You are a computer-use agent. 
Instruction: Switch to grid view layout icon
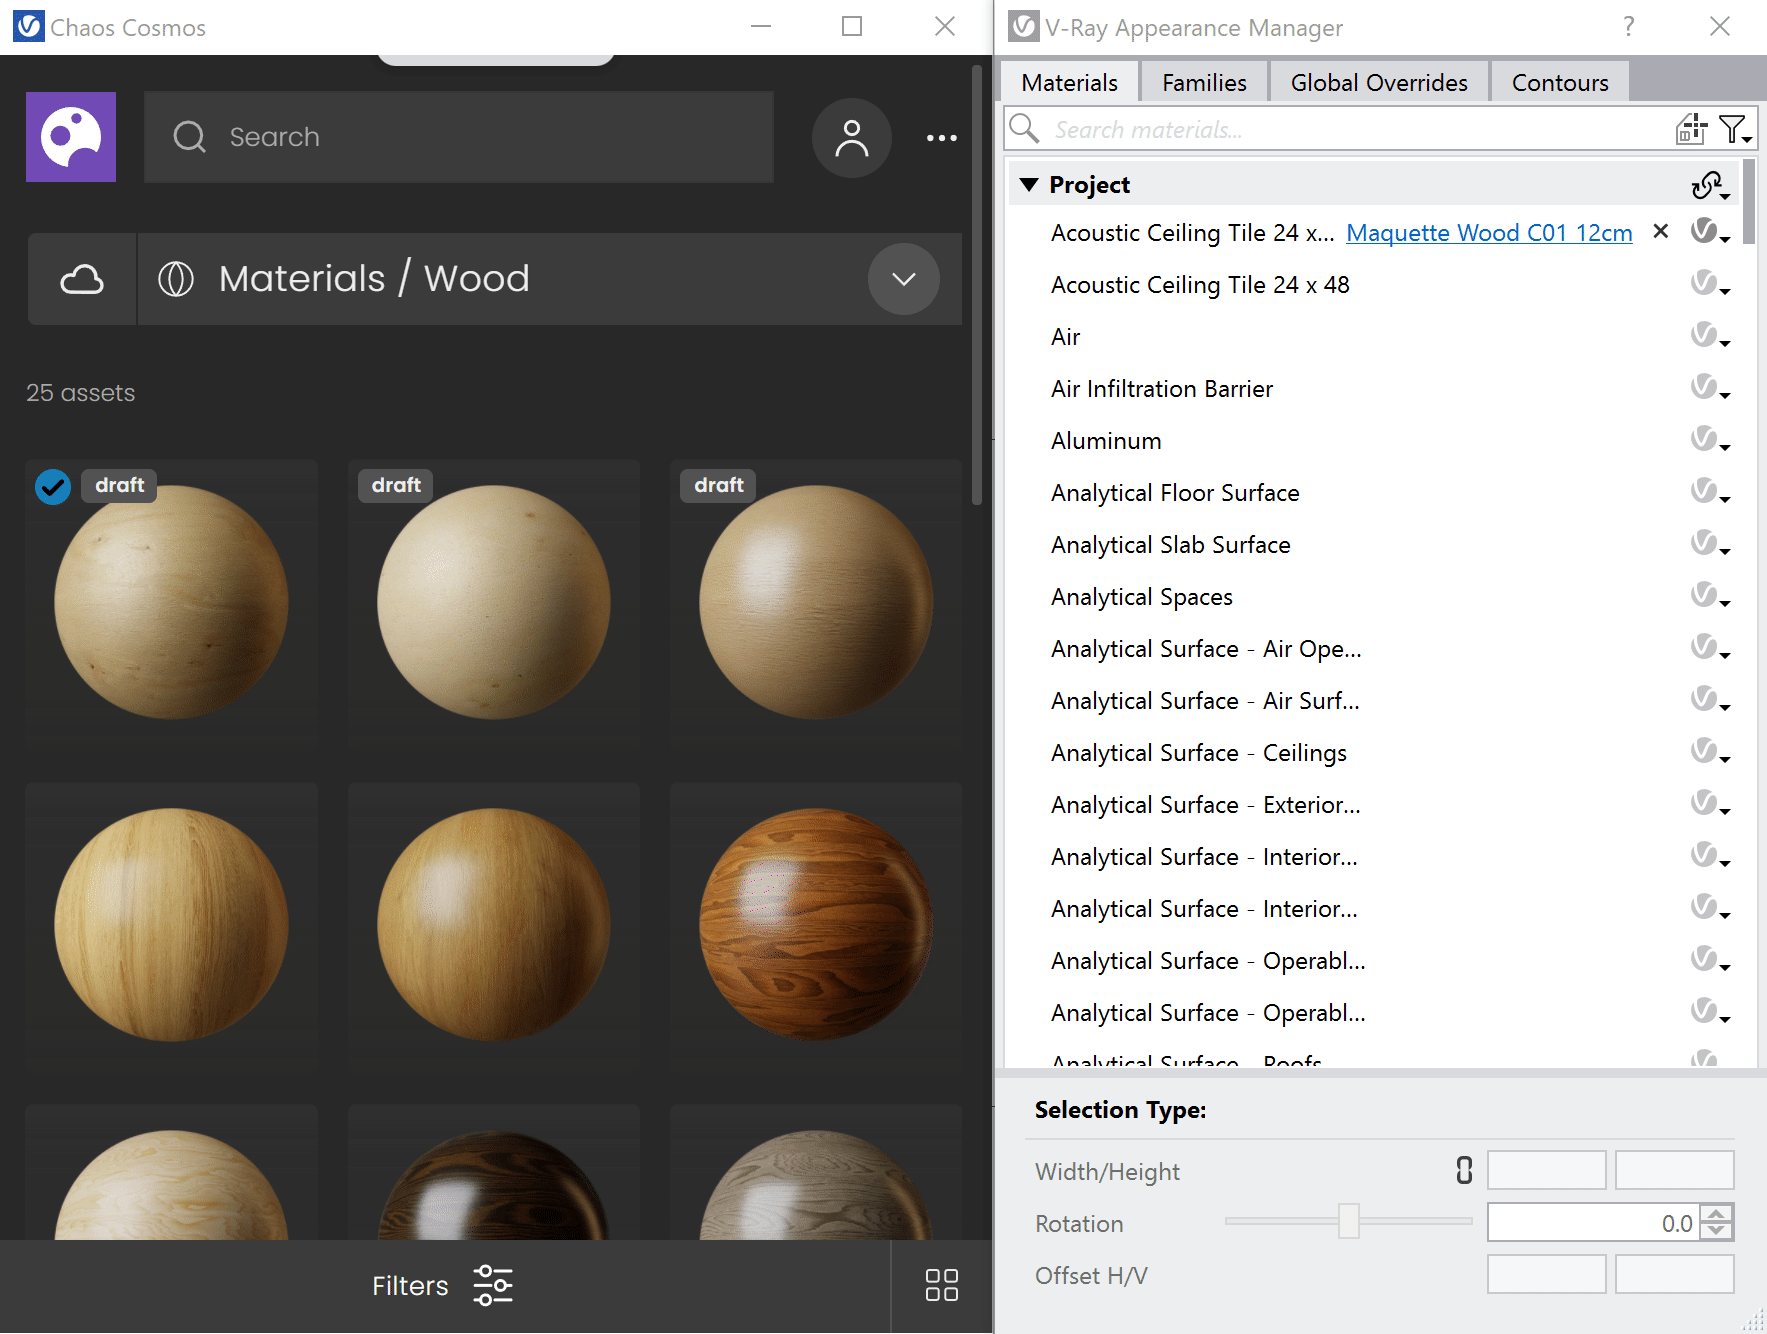[x=941, y=1286]
